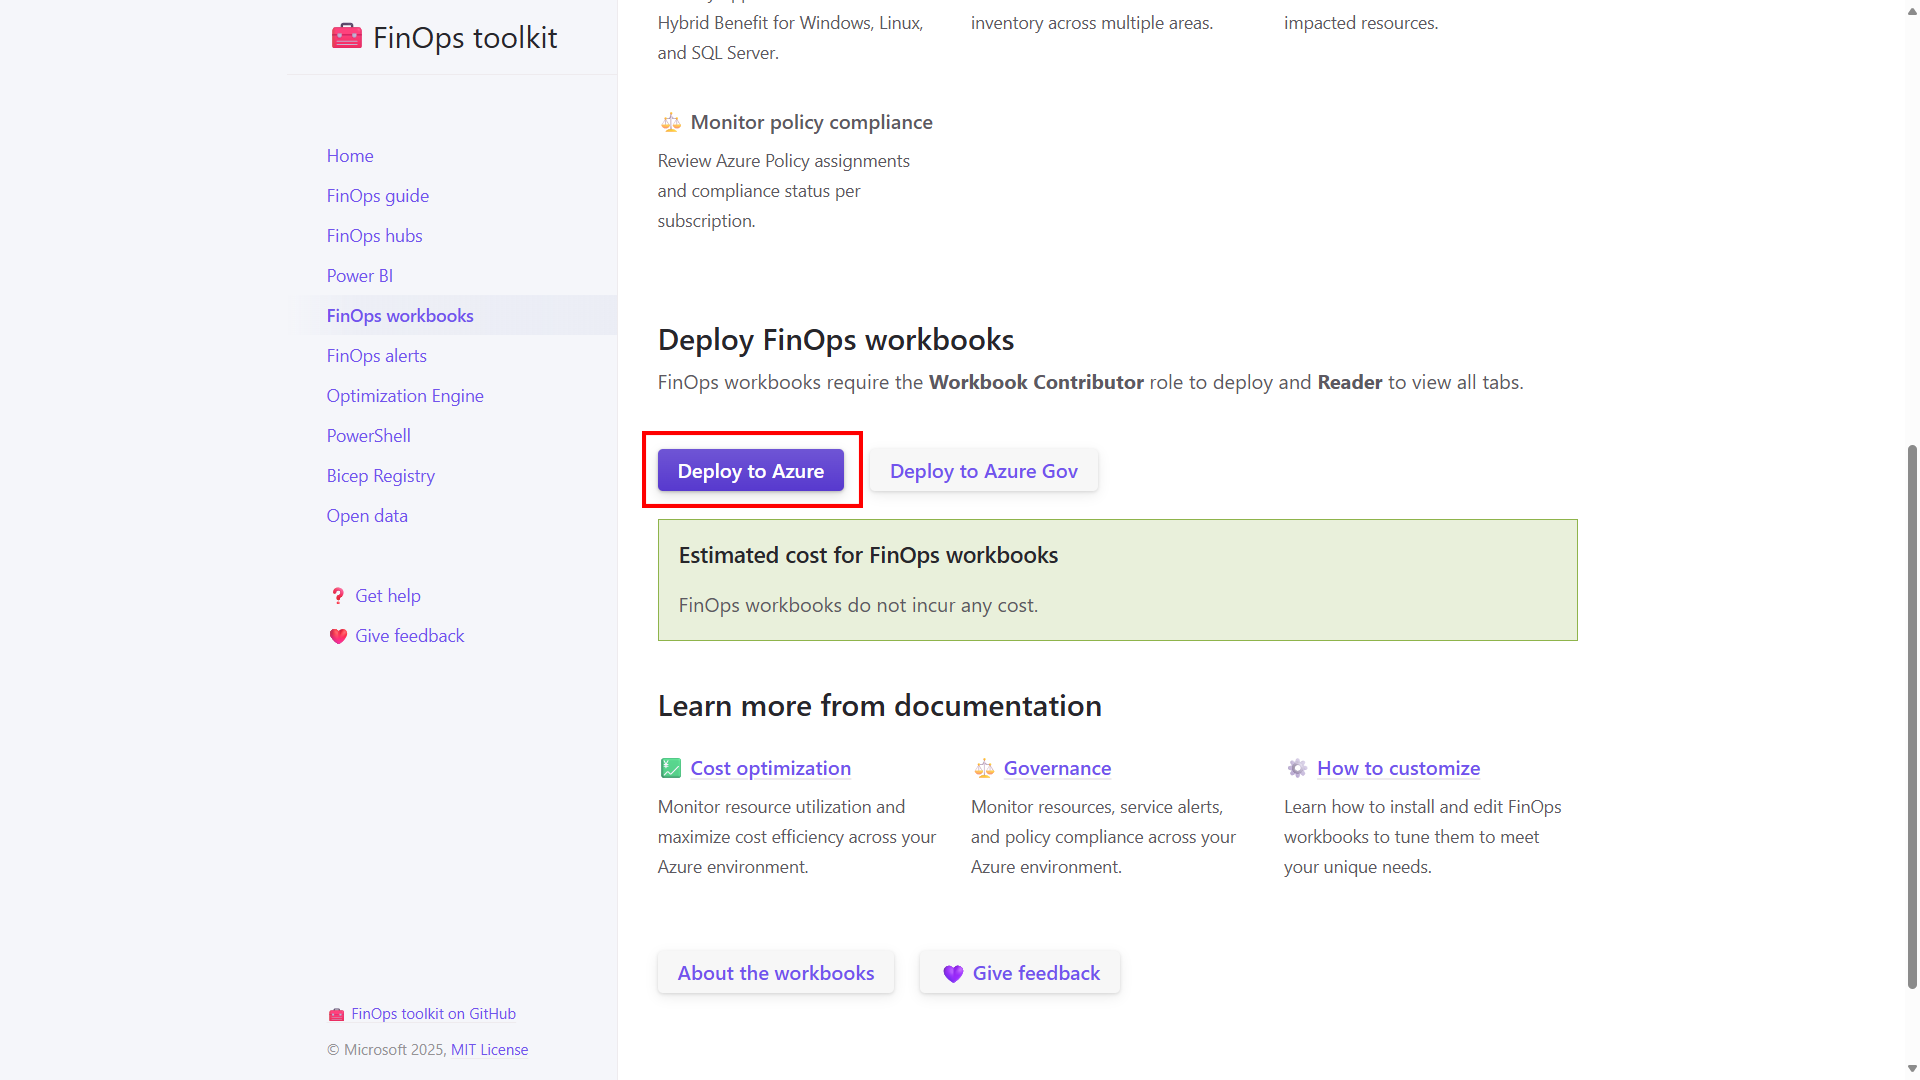Click the Cost optimization chart icon
Screen dimensions: 1920x1080
[x=671, y=768]
